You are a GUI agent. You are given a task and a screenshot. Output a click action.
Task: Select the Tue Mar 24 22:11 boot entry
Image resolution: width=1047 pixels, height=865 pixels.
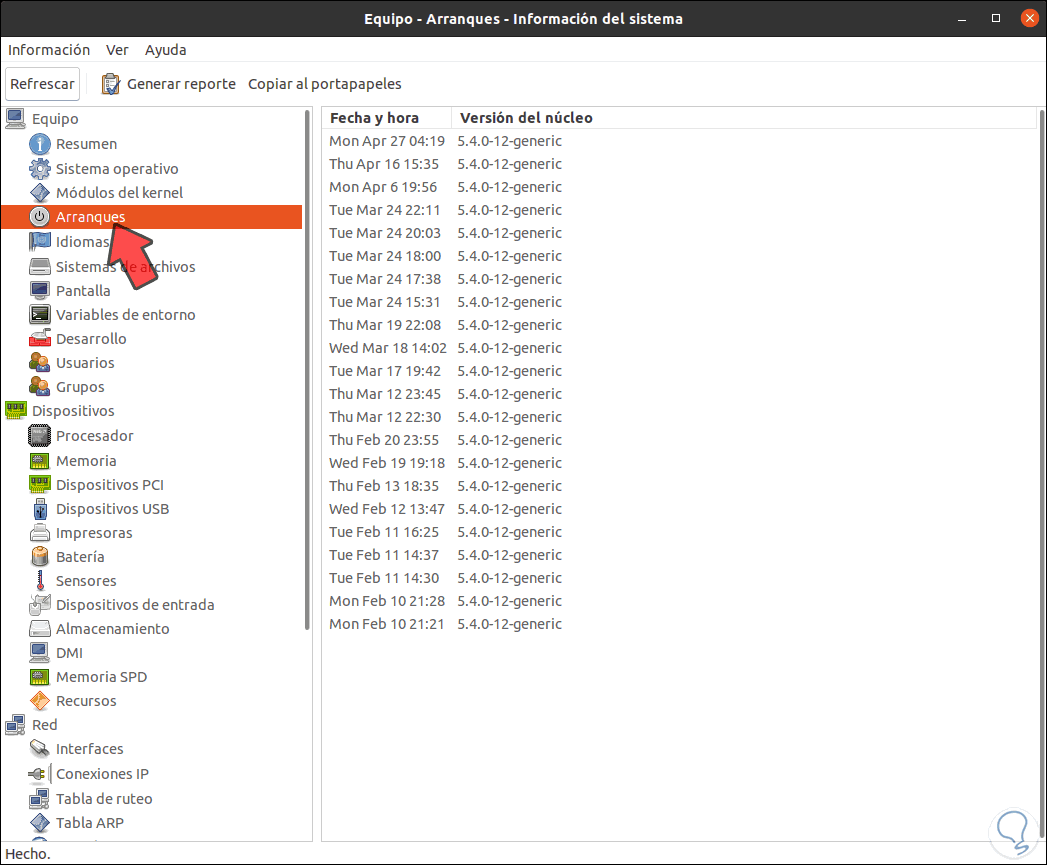pos(679,210)
